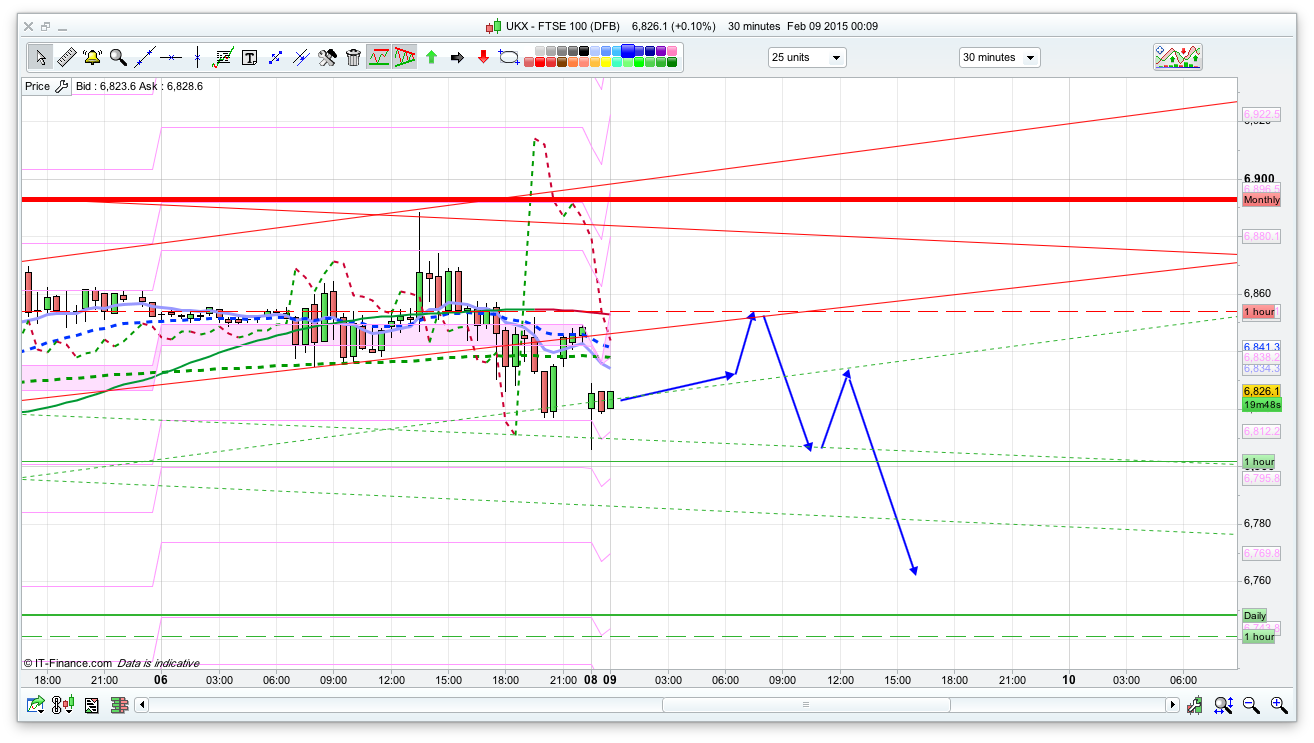
Task: Choose the green up arrow marker
Action: [x=431, y=57]
